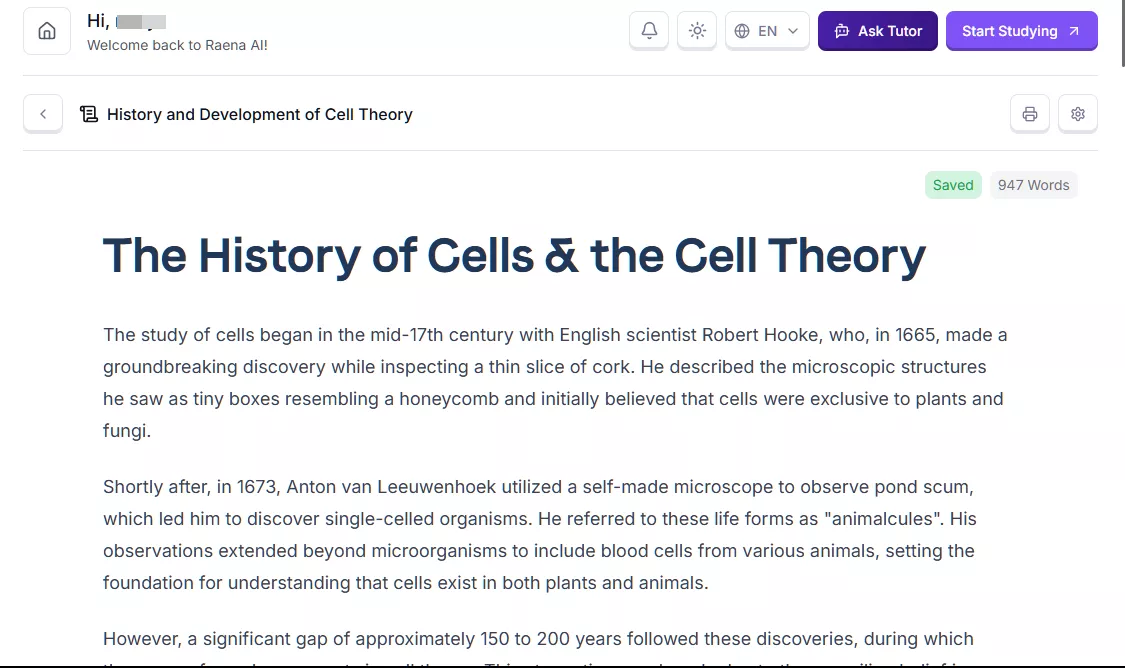Go to the home page icon
Image resolution: width=1125 pixels, height=668 pixels.
click(x=47, y=31)
